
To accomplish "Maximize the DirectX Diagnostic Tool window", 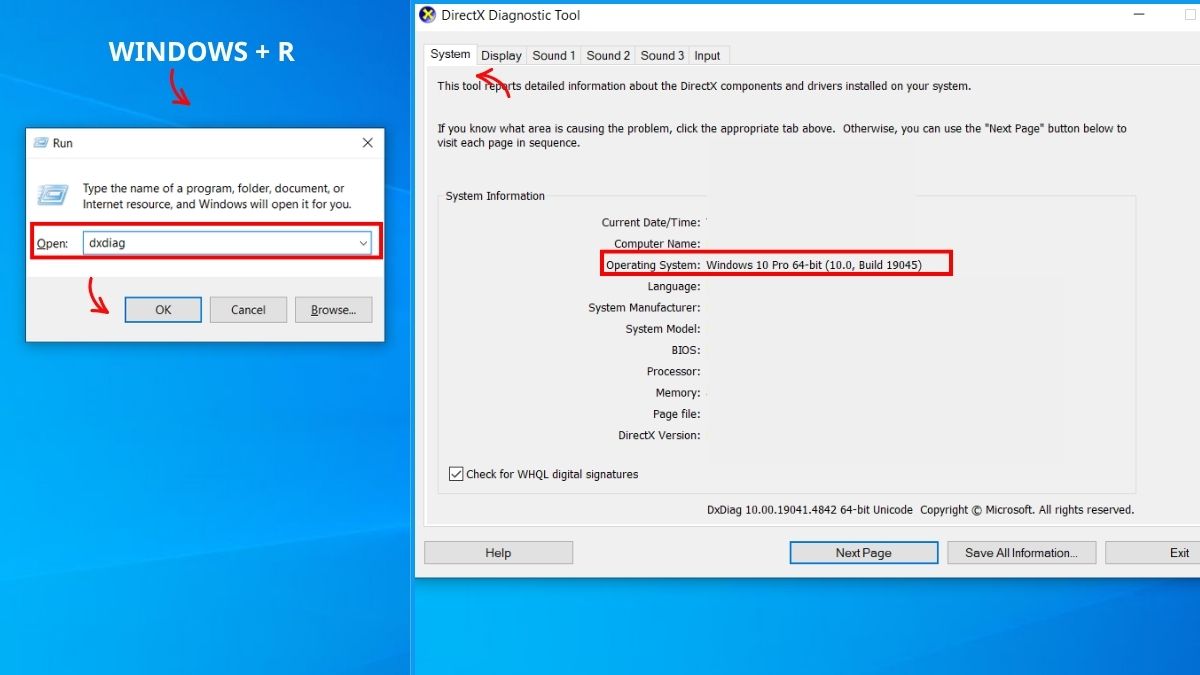I will [x=1190, y=15].
